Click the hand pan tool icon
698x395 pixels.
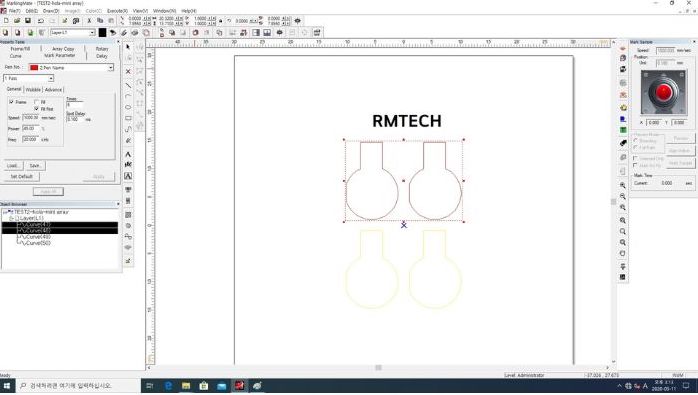[x=623, y=253]
